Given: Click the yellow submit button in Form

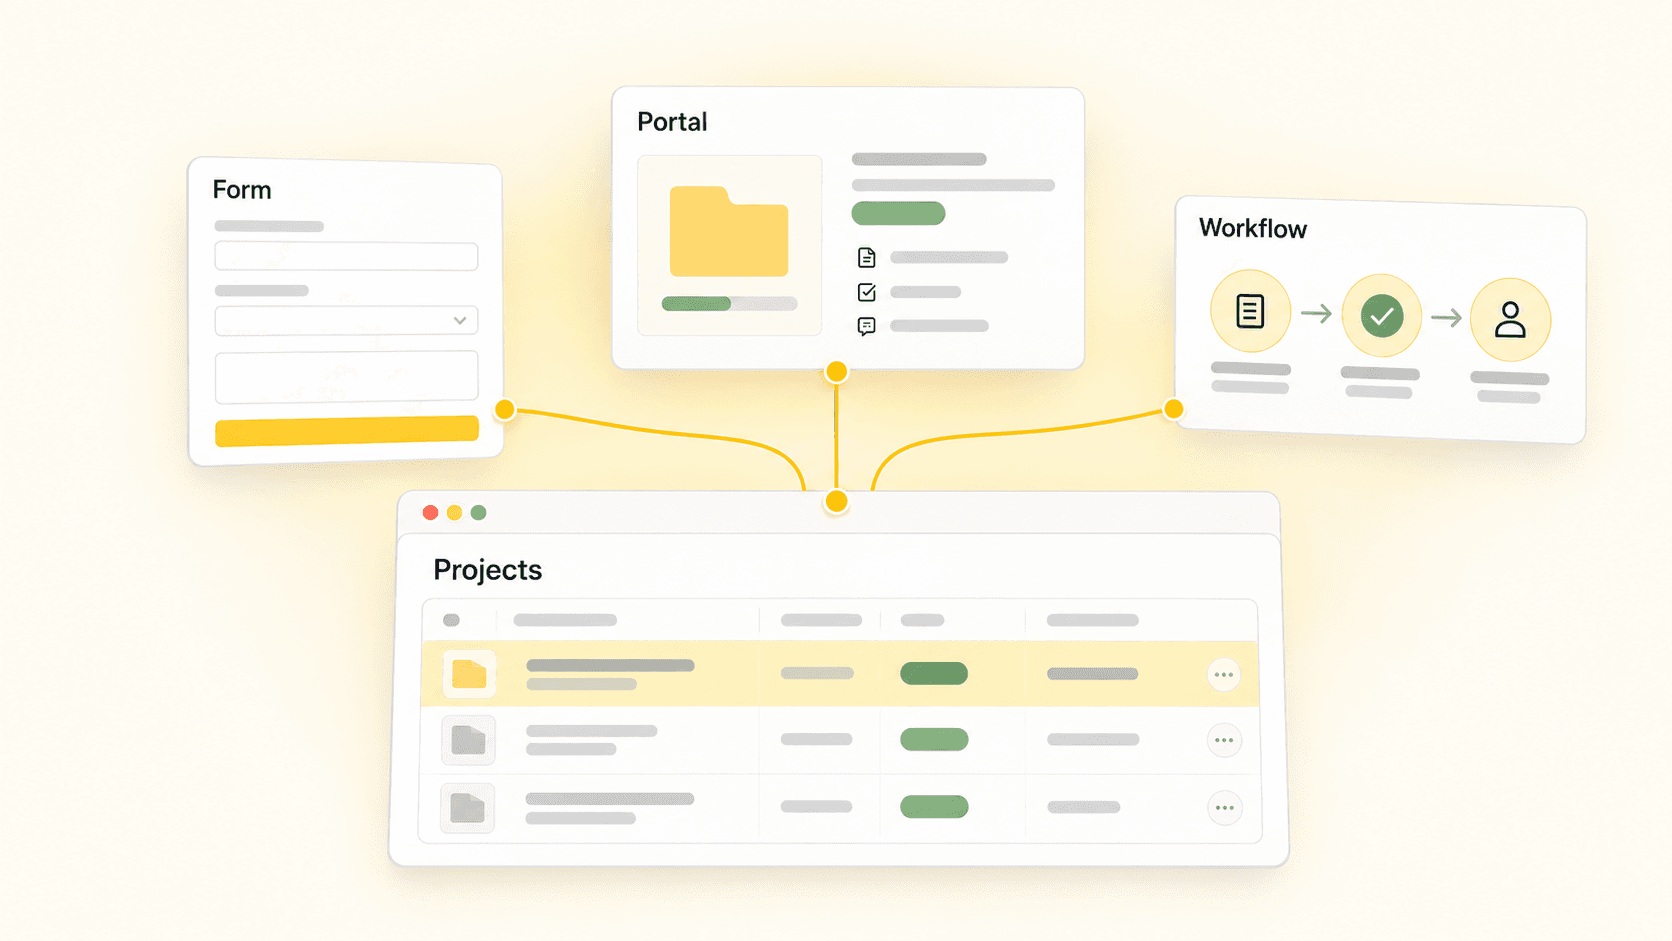Looking at the screenshot, I should click(347, 431).
